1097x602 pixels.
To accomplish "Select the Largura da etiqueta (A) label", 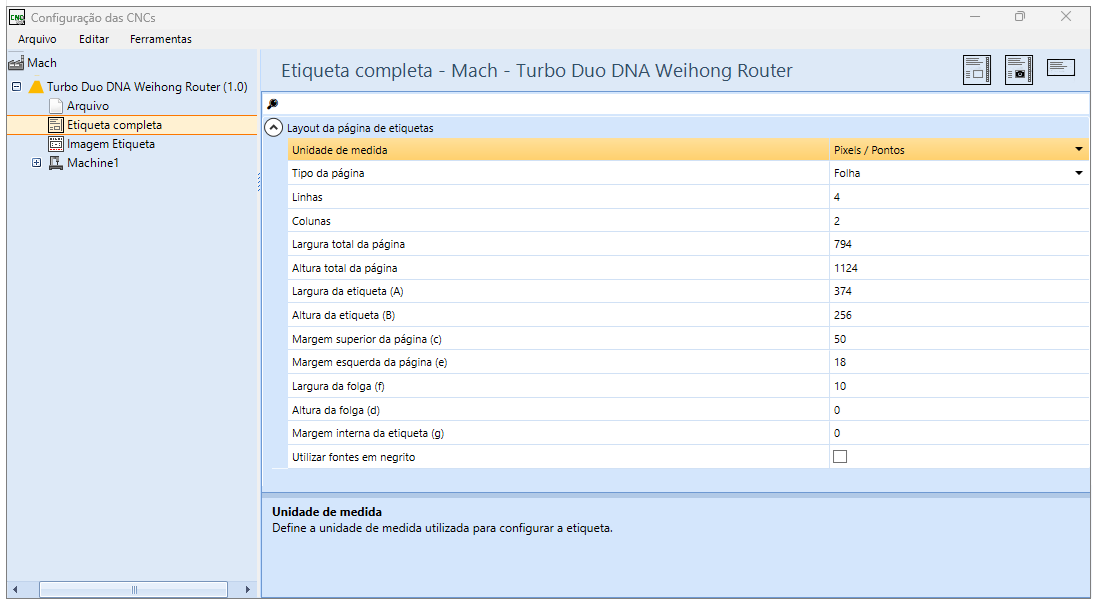I will coord(348,291).
